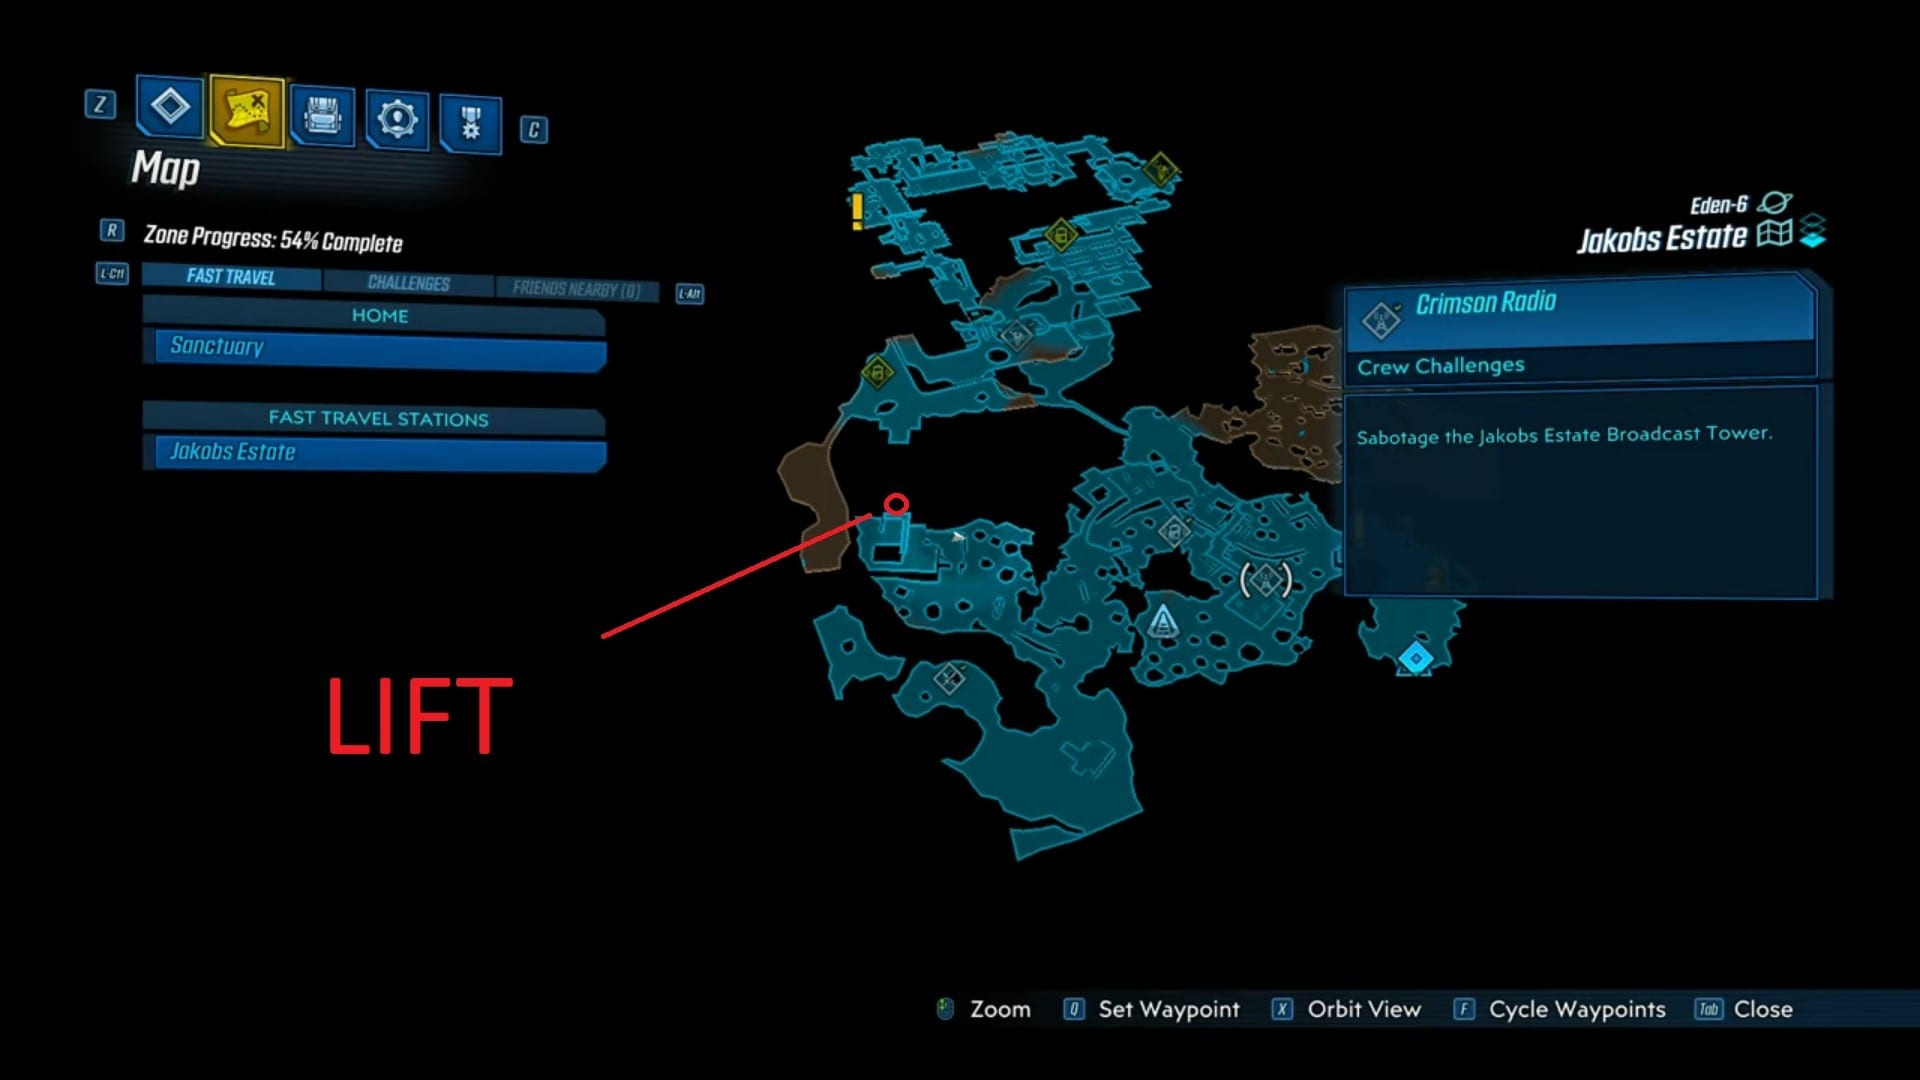Screen dimensions: 1920x1080
Task: Select the Sanctuary fast travel station
Action: tap(378, 345)
